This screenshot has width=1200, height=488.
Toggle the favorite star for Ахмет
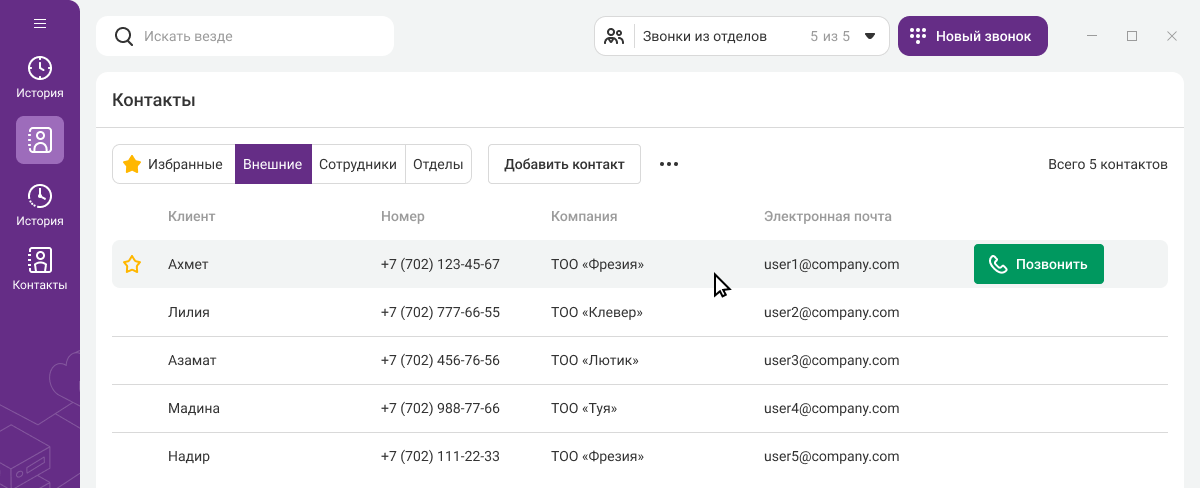coord(132,264)
